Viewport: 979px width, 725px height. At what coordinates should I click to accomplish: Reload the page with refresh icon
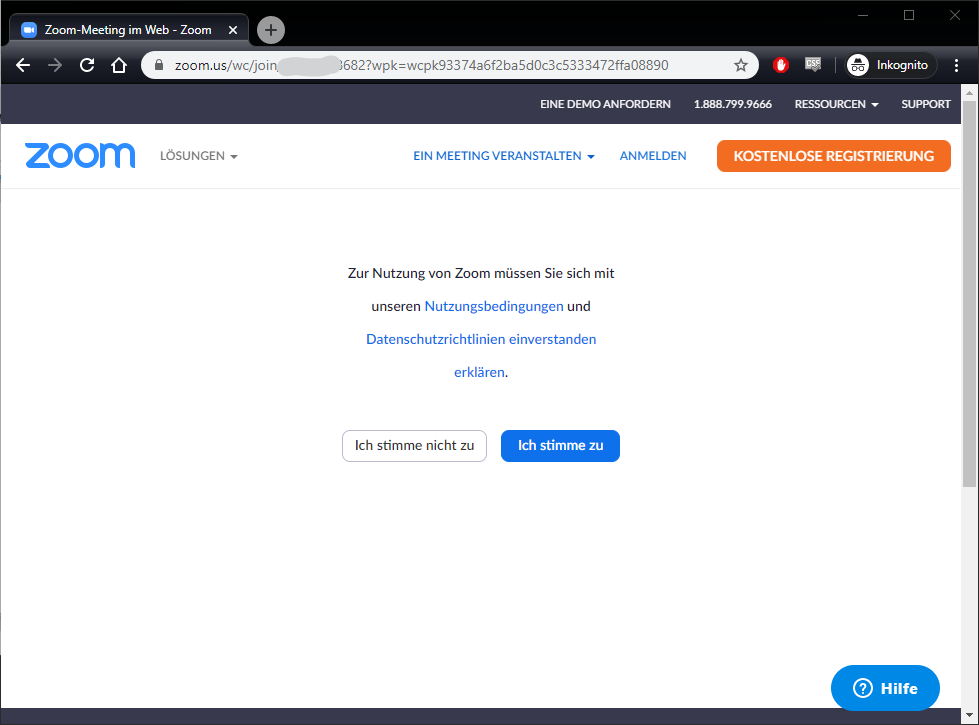(87, 65)
